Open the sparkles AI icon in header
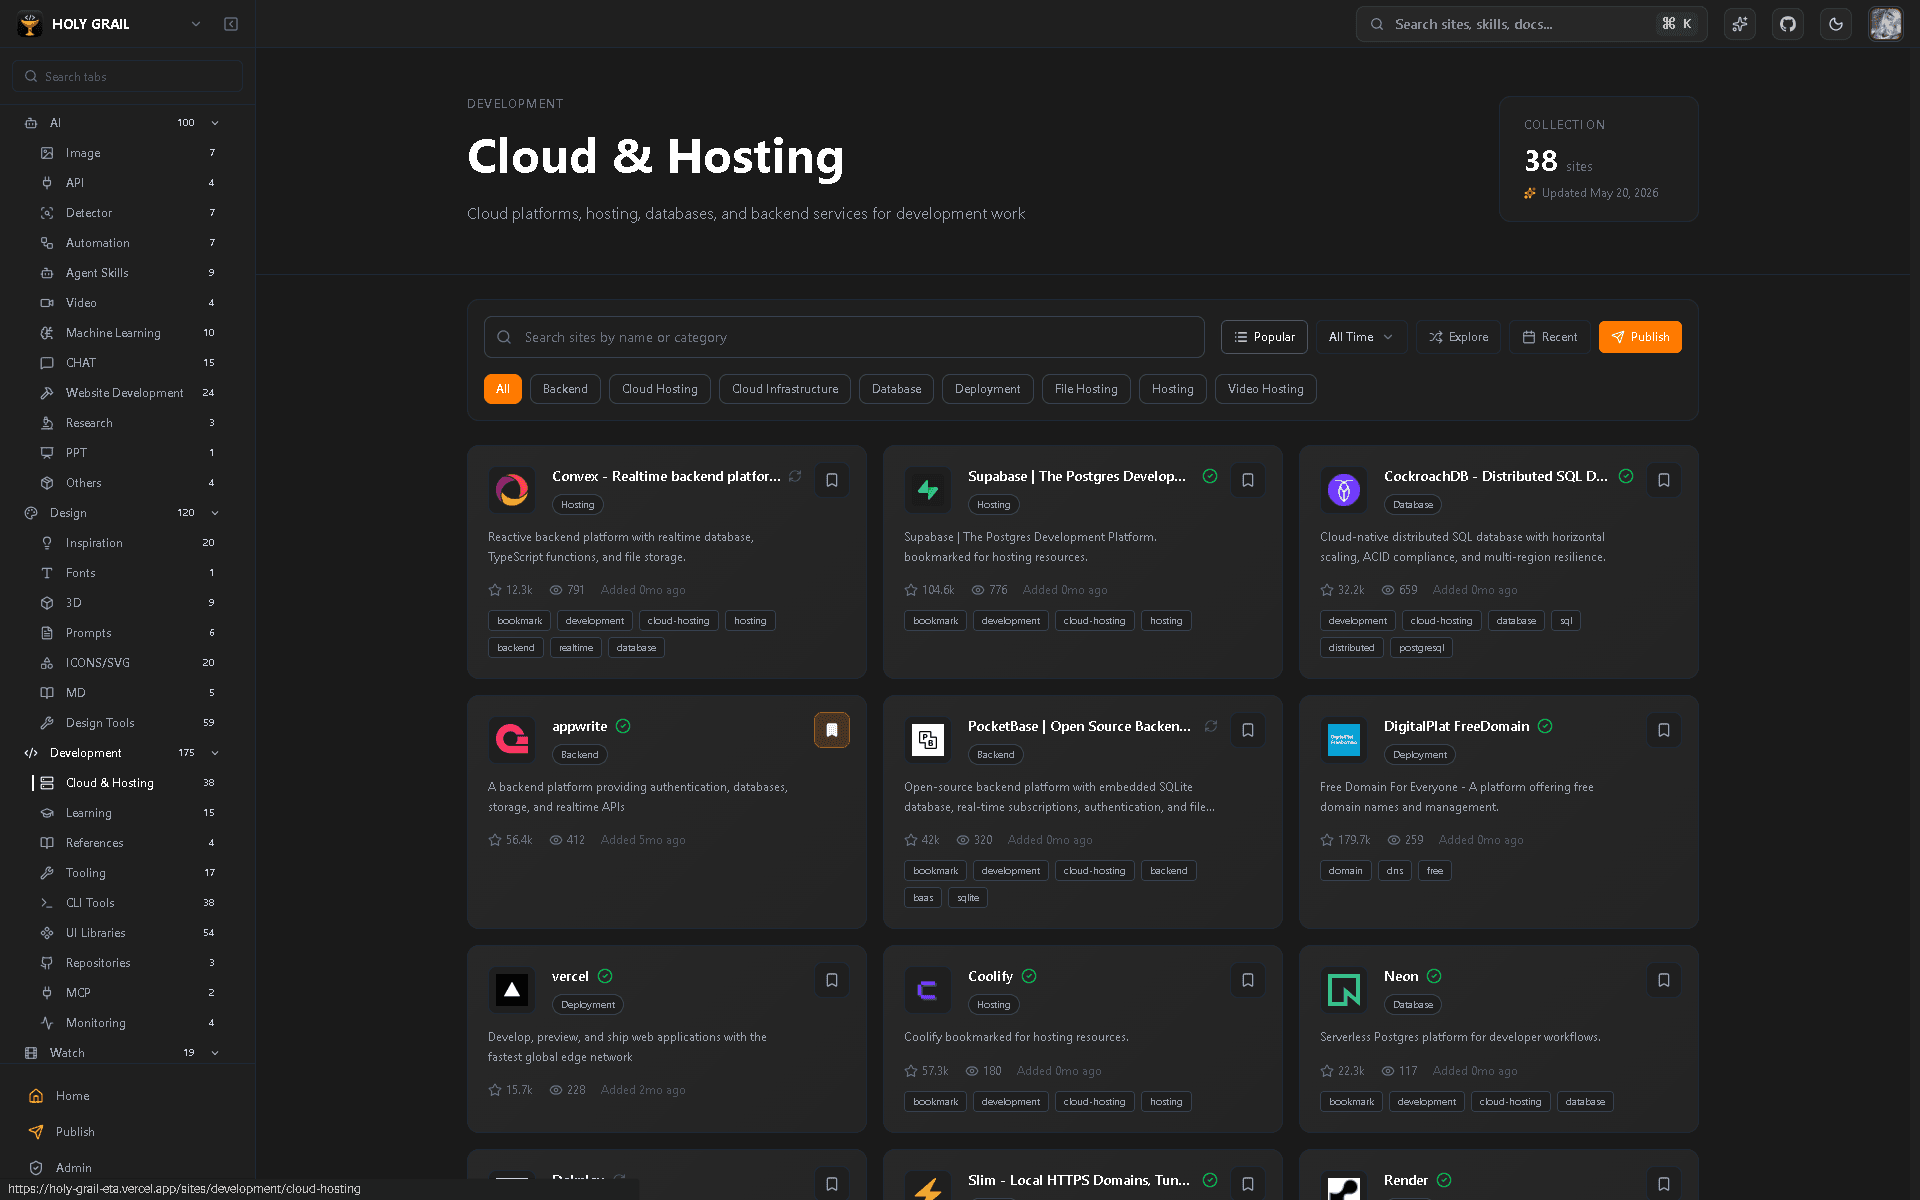 pos(1740,24)
